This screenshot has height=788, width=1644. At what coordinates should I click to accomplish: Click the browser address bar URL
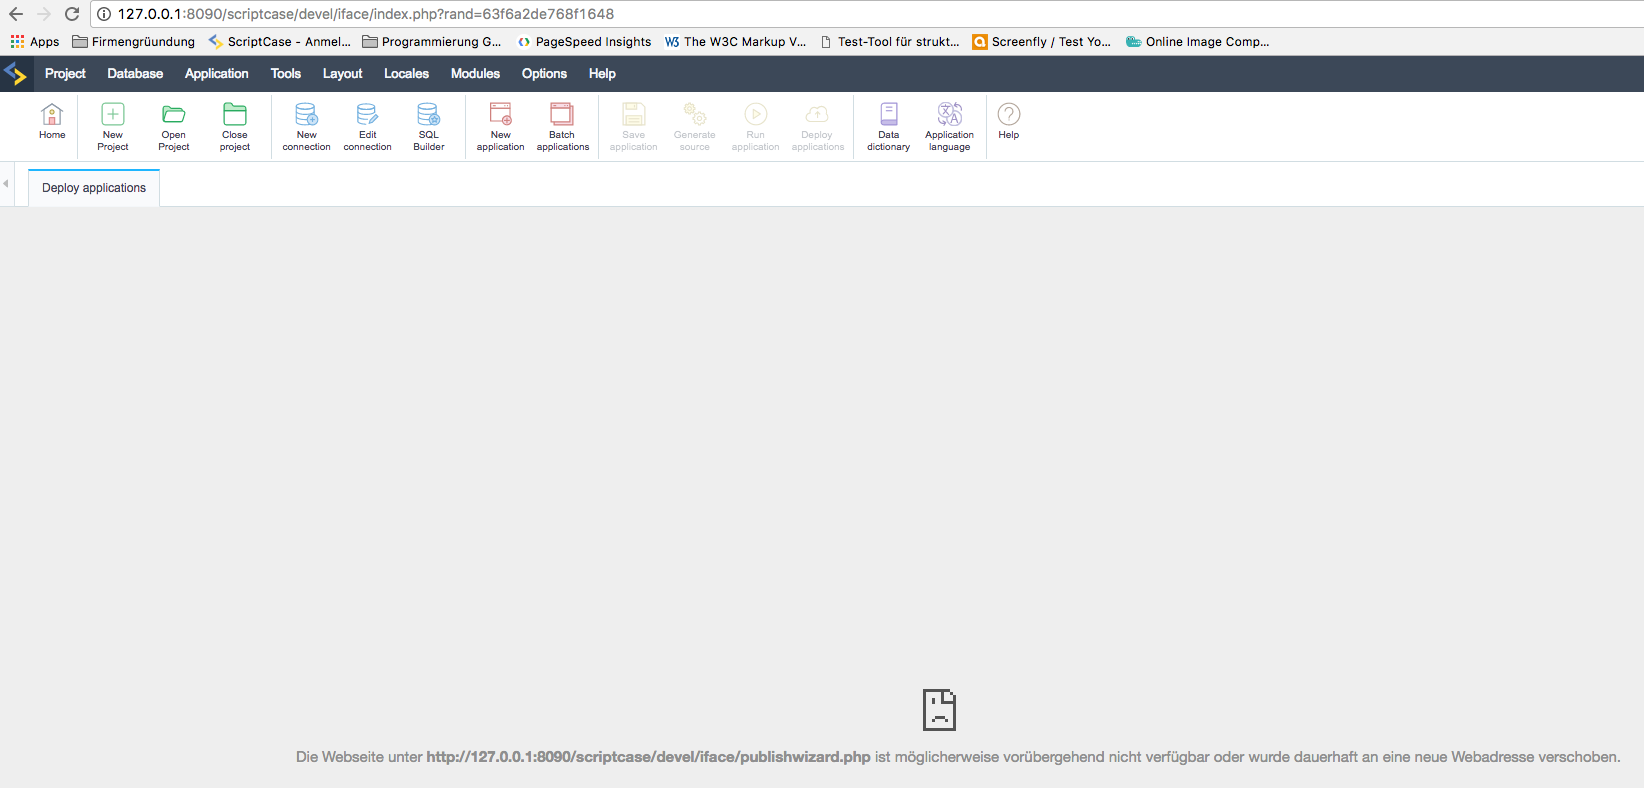(366, 14)
